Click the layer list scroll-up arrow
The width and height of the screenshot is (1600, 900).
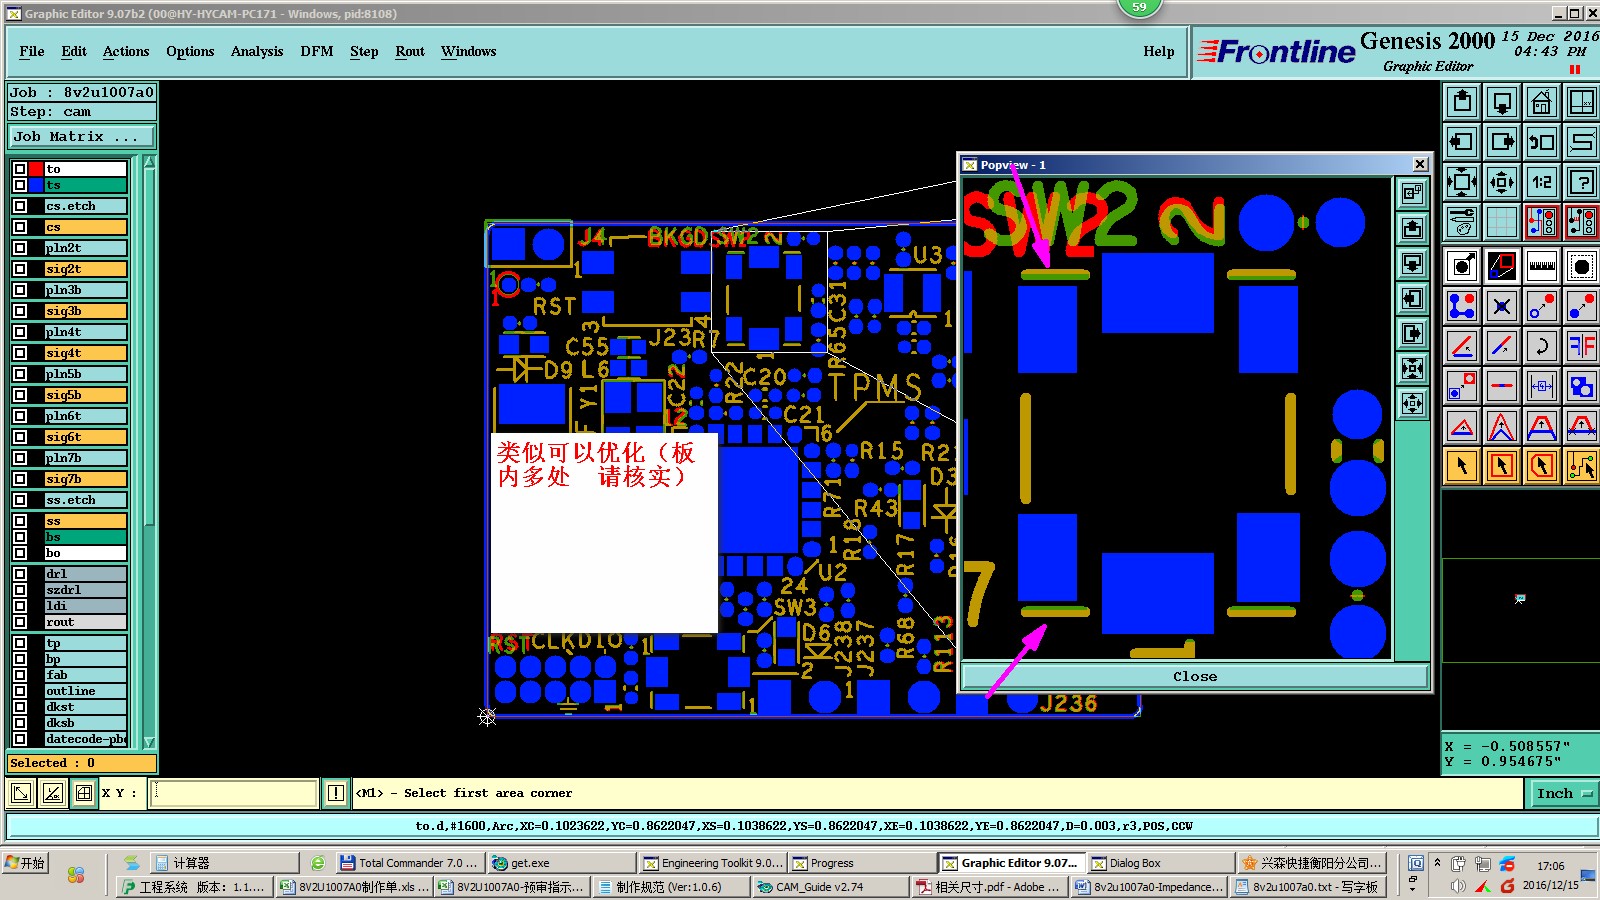pos(150,162)
